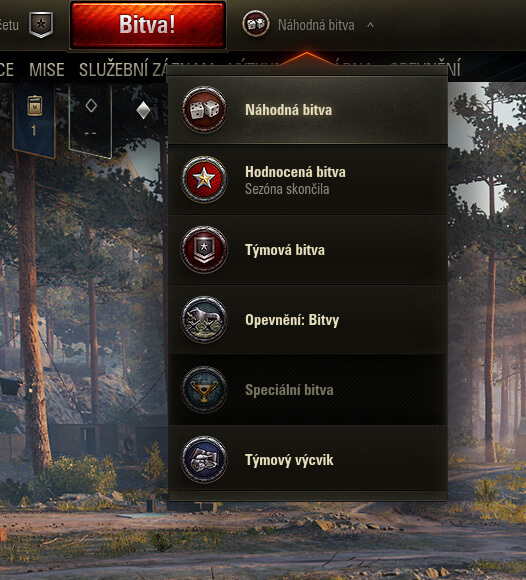This screenshot has height=580, width=526.
Task: Open the SLUŽEBNÍ ZÁZNAM tab
Action: (x=123, y=70)
